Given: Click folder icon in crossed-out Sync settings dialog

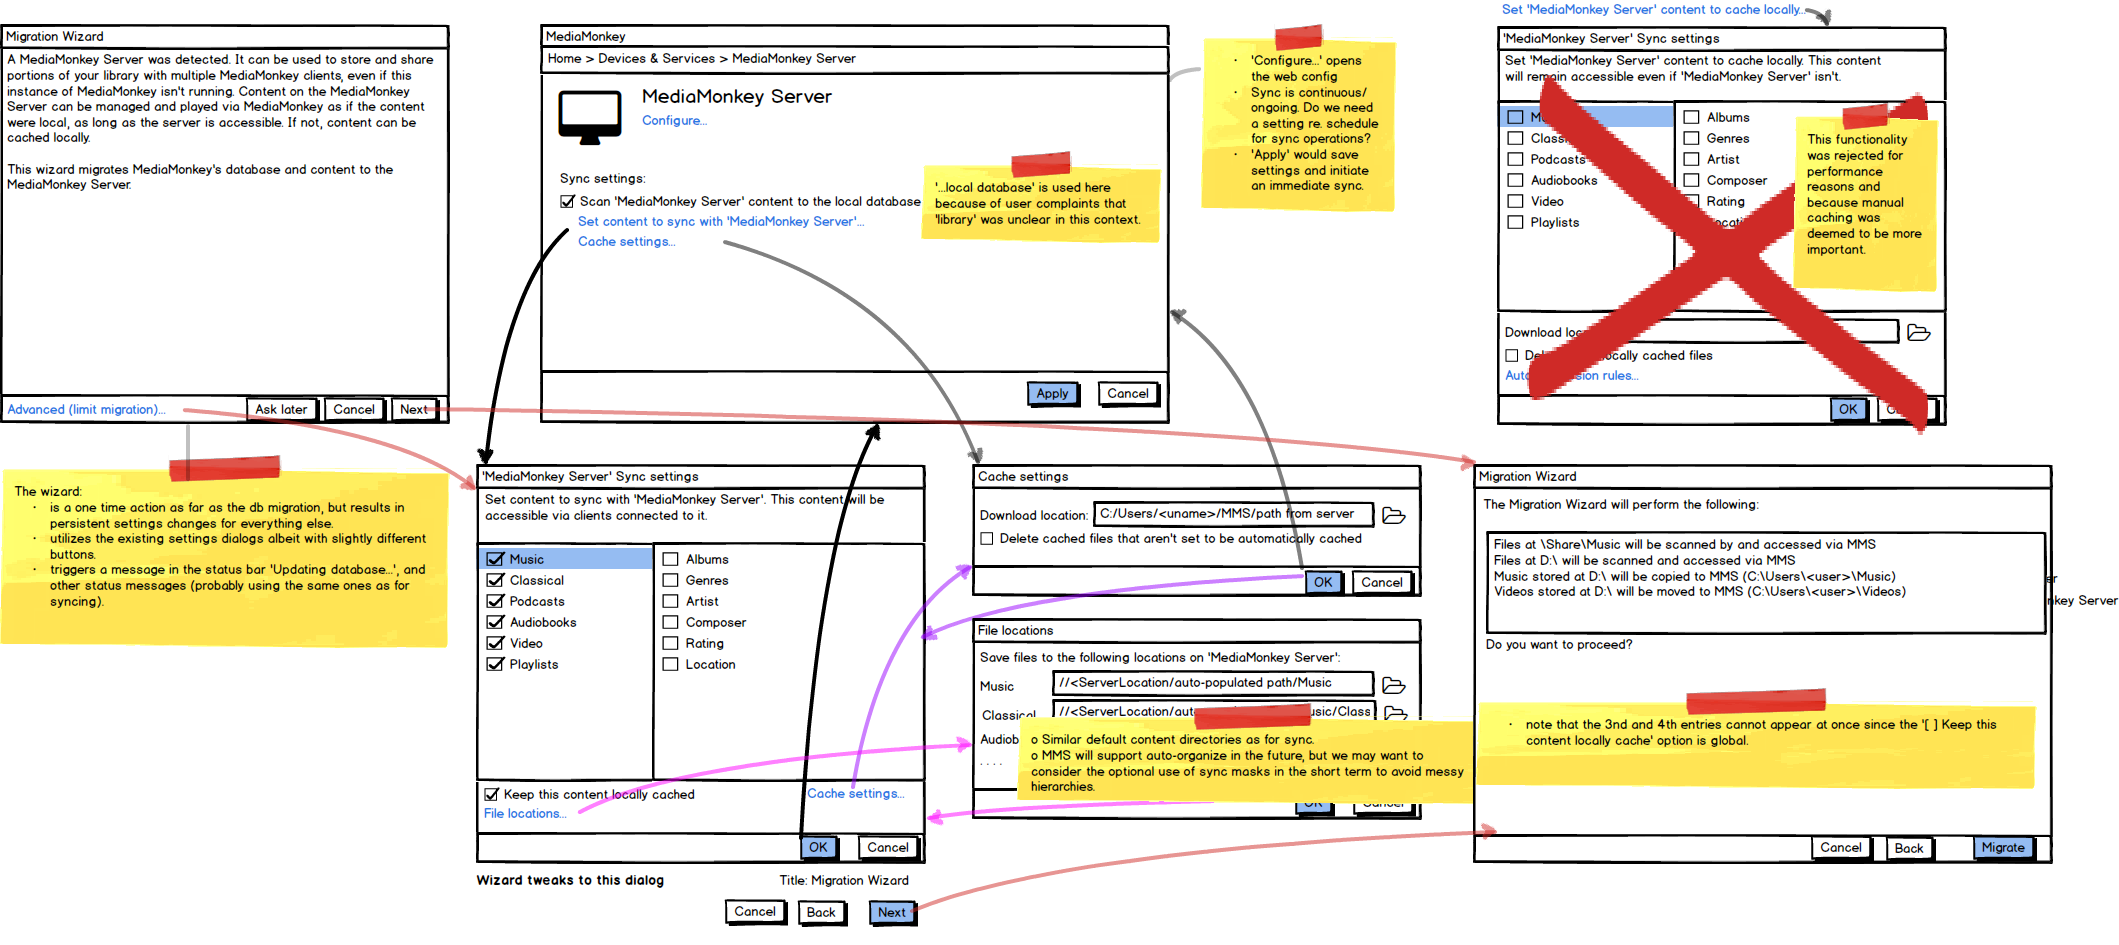Looking at the screenshot, I should tap(1918, 333).
